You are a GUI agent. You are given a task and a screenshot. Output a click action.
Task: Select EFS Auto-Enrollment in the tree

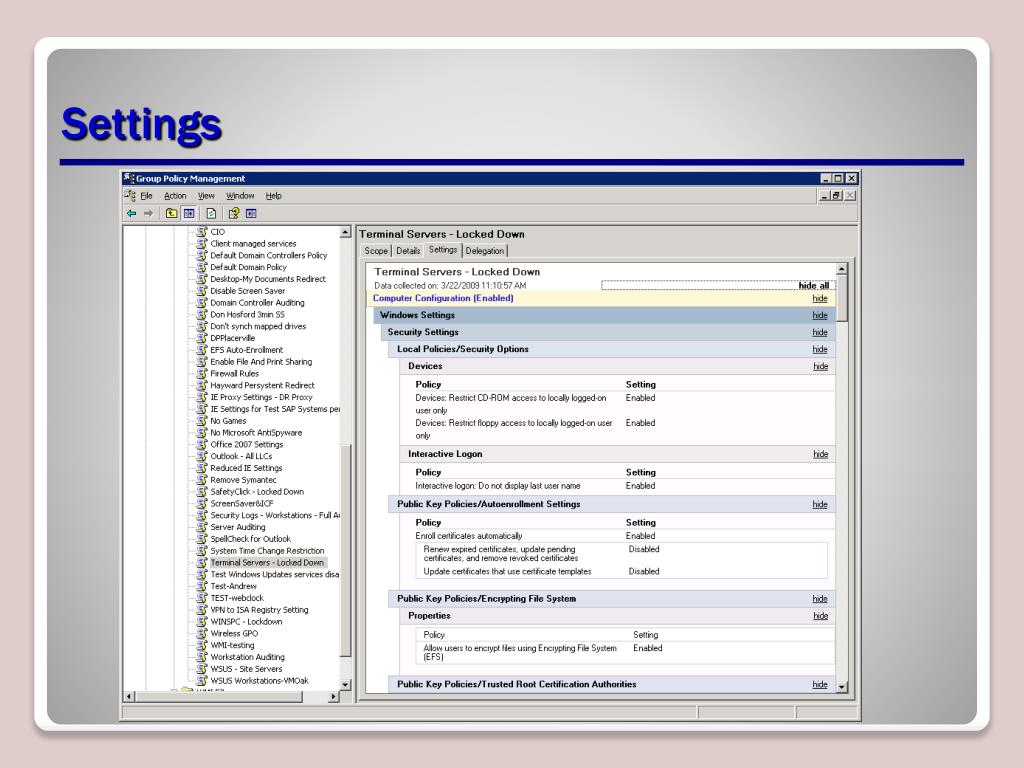click(246, 350)
